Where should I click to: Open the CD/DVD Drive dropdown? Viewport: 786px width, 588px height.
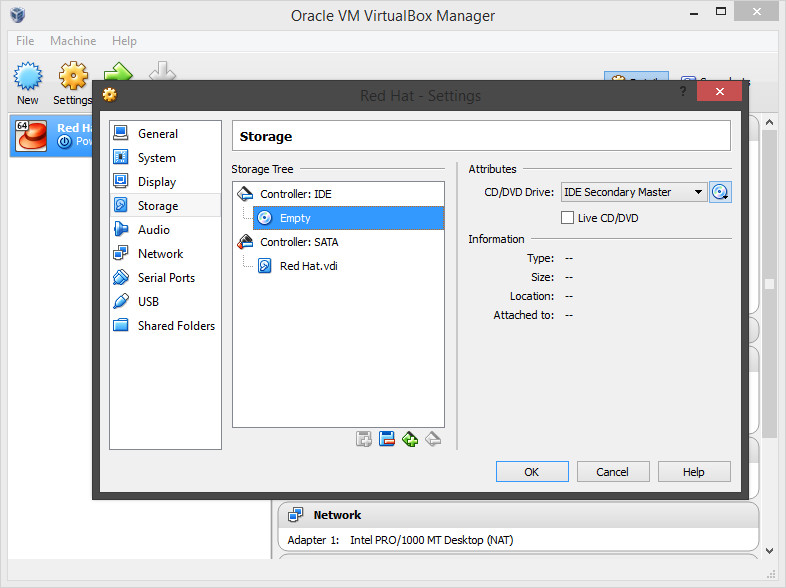point(634,192)
